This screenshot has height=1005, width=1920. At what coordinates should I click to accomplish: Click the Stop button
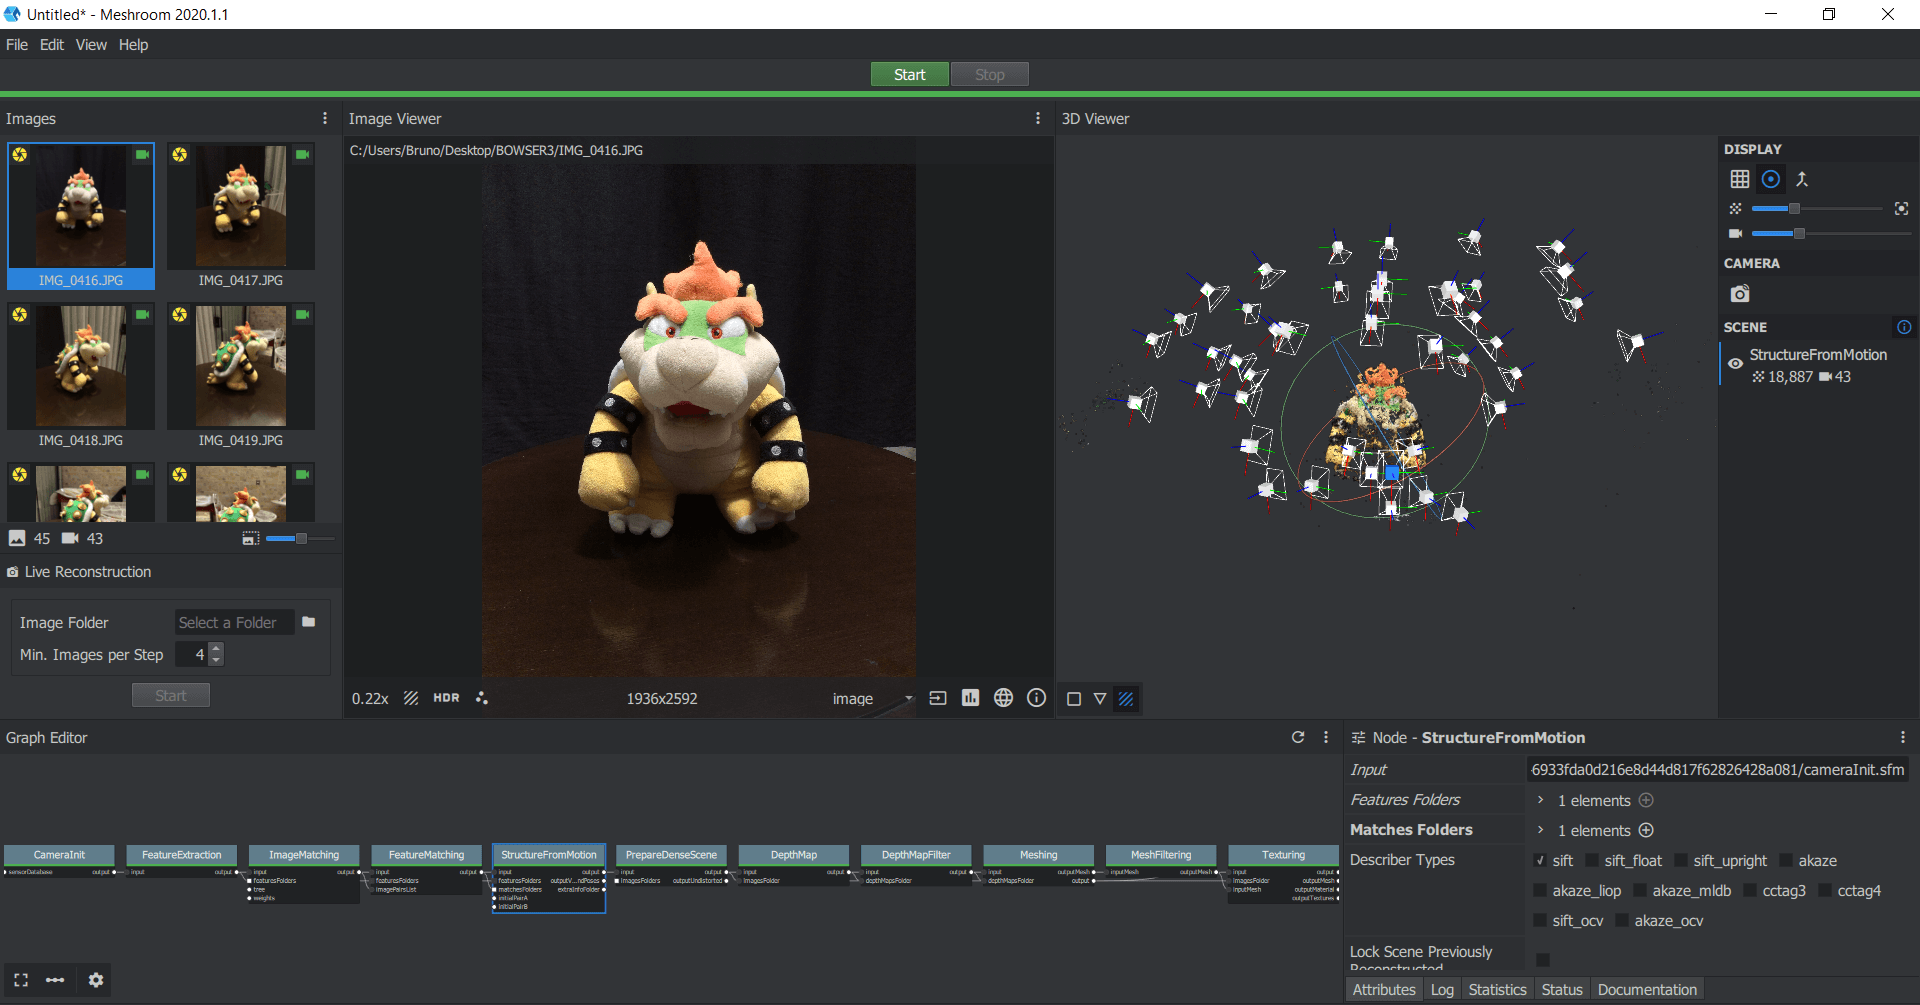coord(989,74)
